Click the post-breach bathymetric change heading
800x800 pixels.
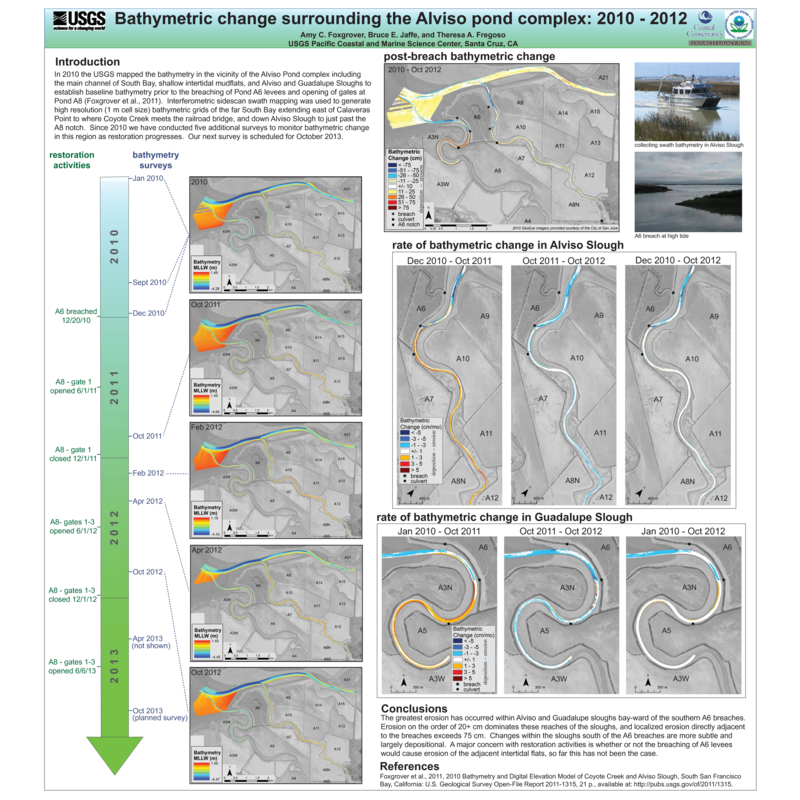pos(469,56)
